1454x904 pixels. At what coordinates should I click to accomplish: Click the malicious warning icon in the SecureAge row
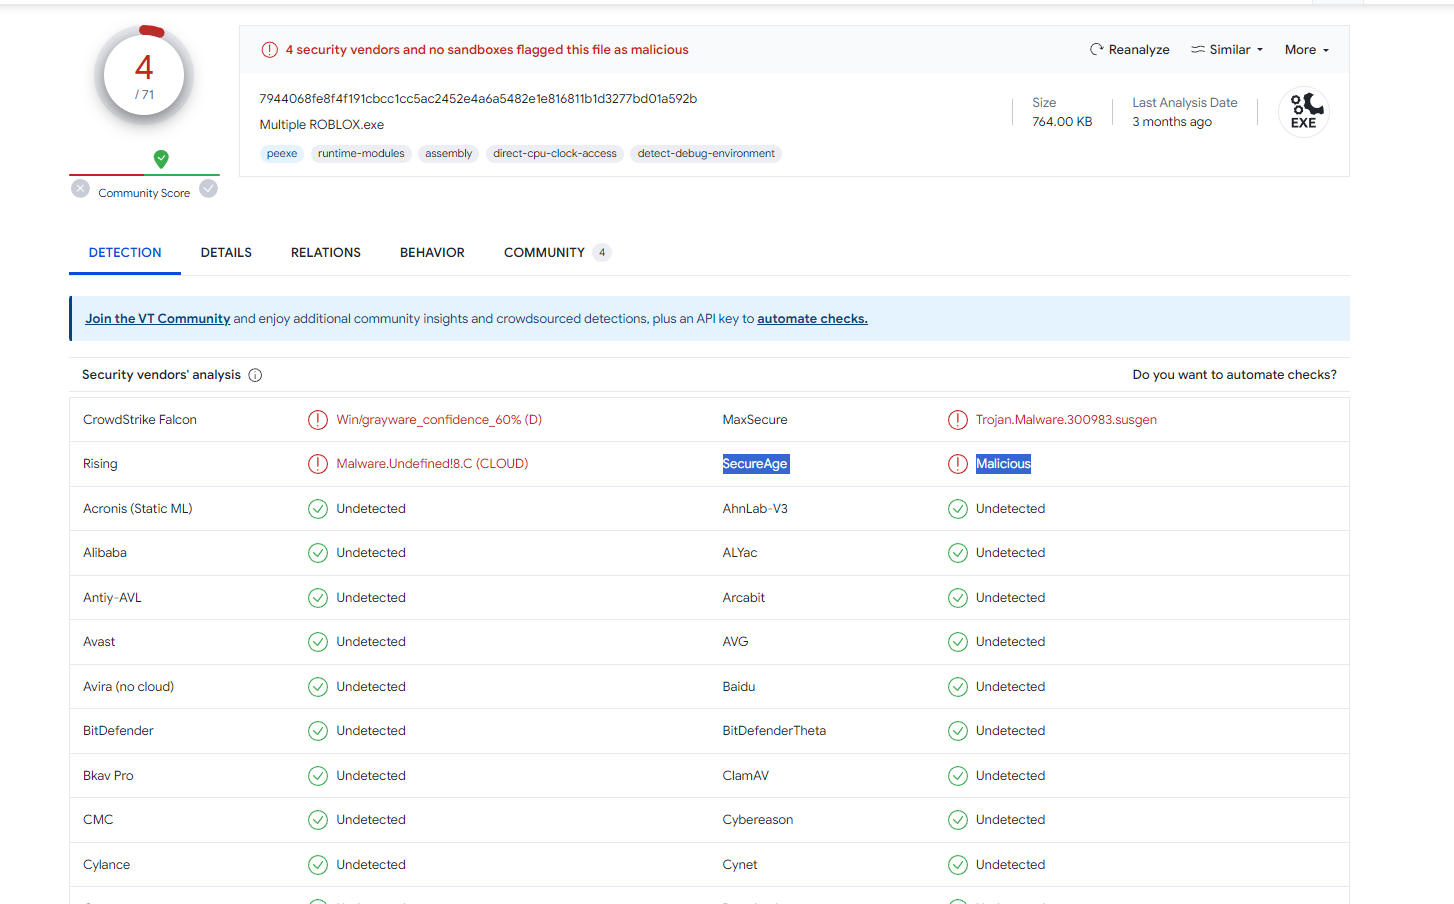[x=957, y=464]
